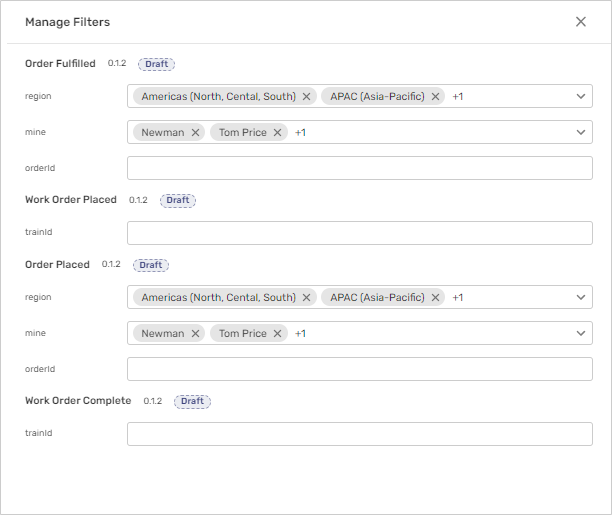
Task: Click Draft badge beside Work Order Complete
Action: click(192, 401)
